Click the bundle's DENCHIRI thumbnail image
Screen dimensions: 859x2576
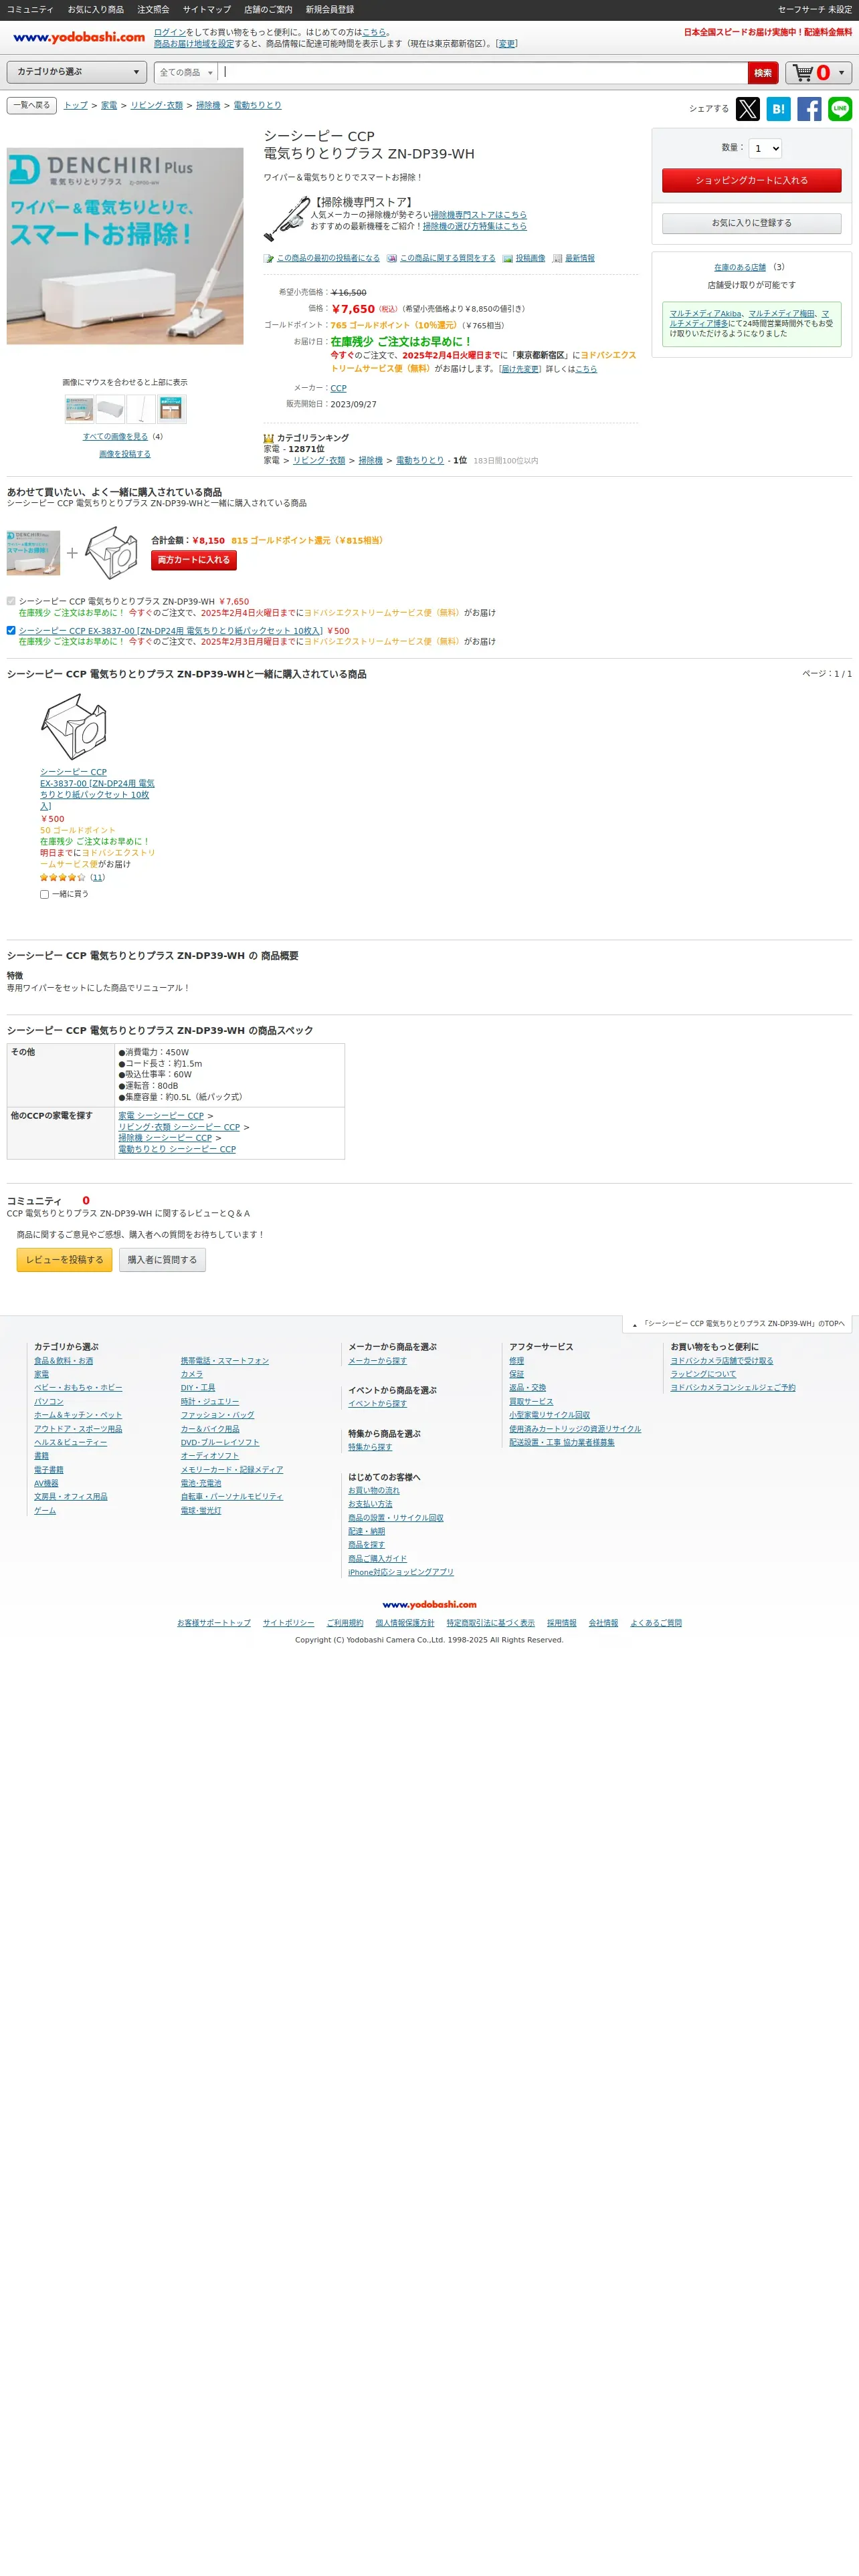[33, 553]
